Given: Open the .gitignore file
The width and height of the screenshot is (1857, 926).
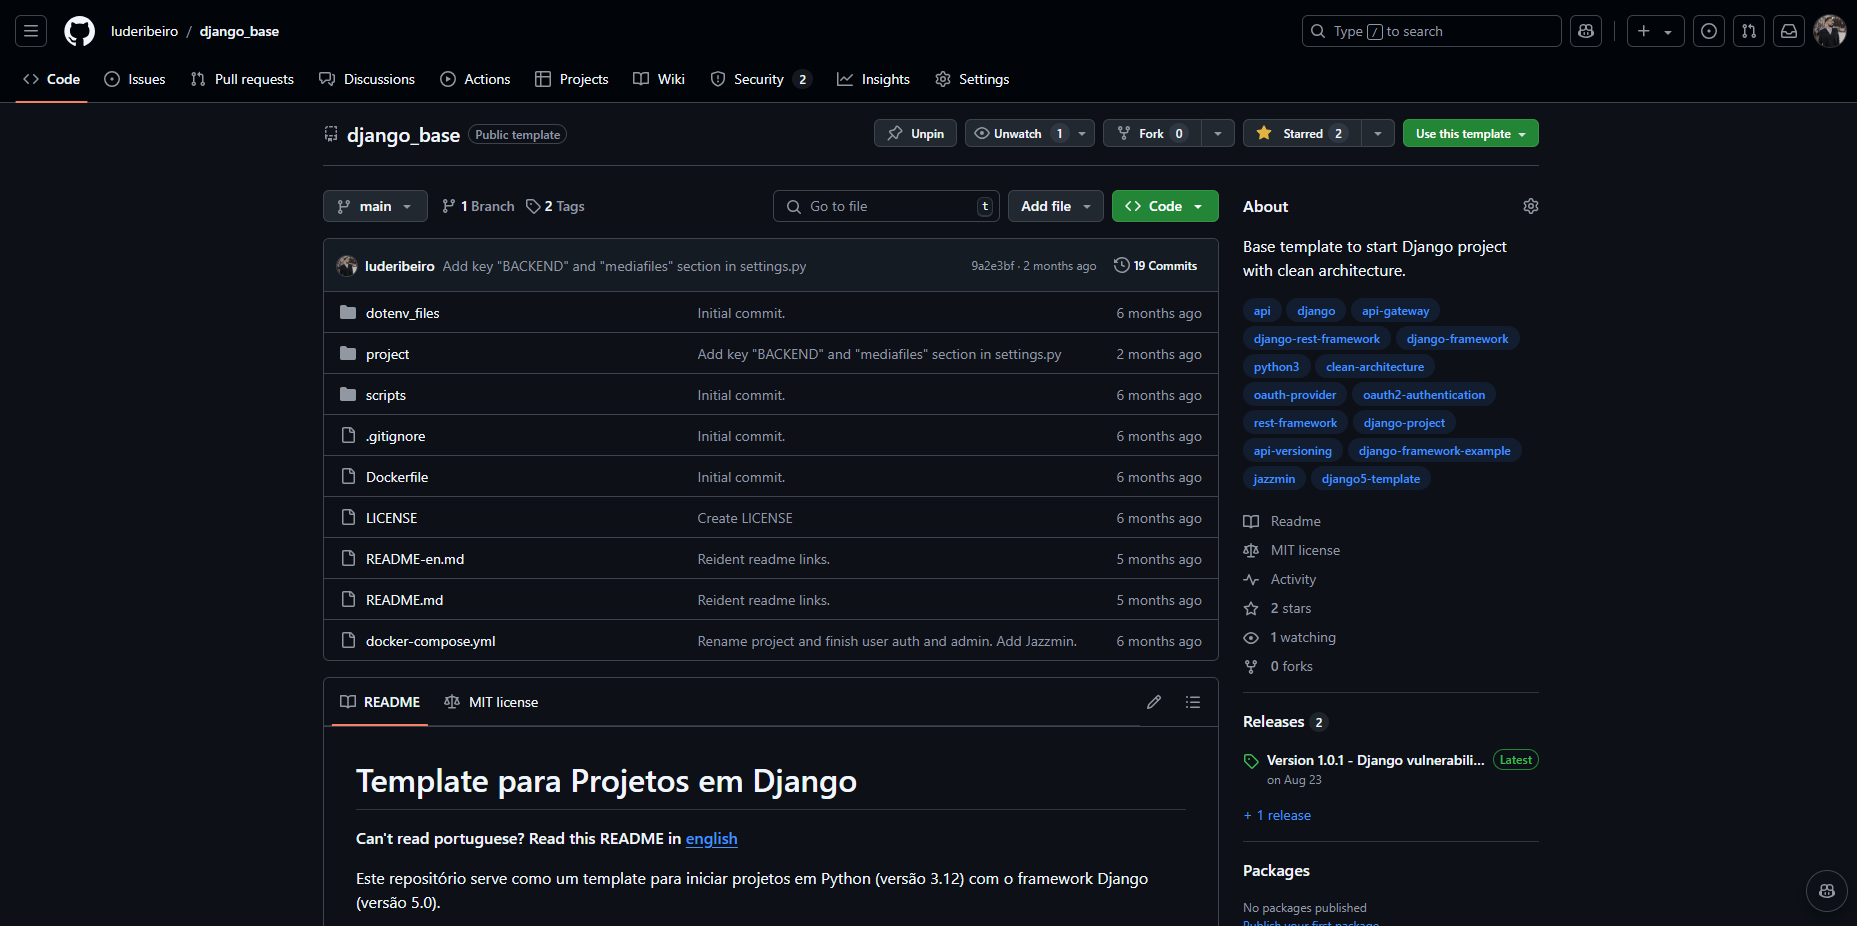Looking at the screenshot, I should click(395, 436).
